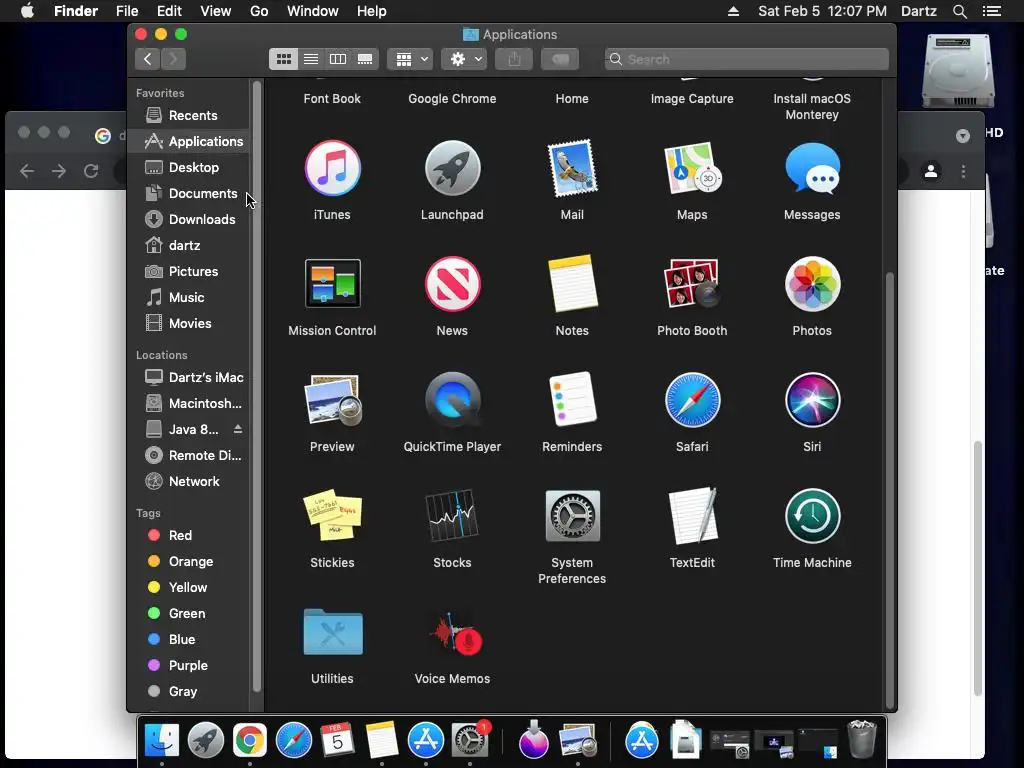The height and width of the screenshot is (768, 1024).
Task: Open the iTunes application icon
Action: coord(332,168)
